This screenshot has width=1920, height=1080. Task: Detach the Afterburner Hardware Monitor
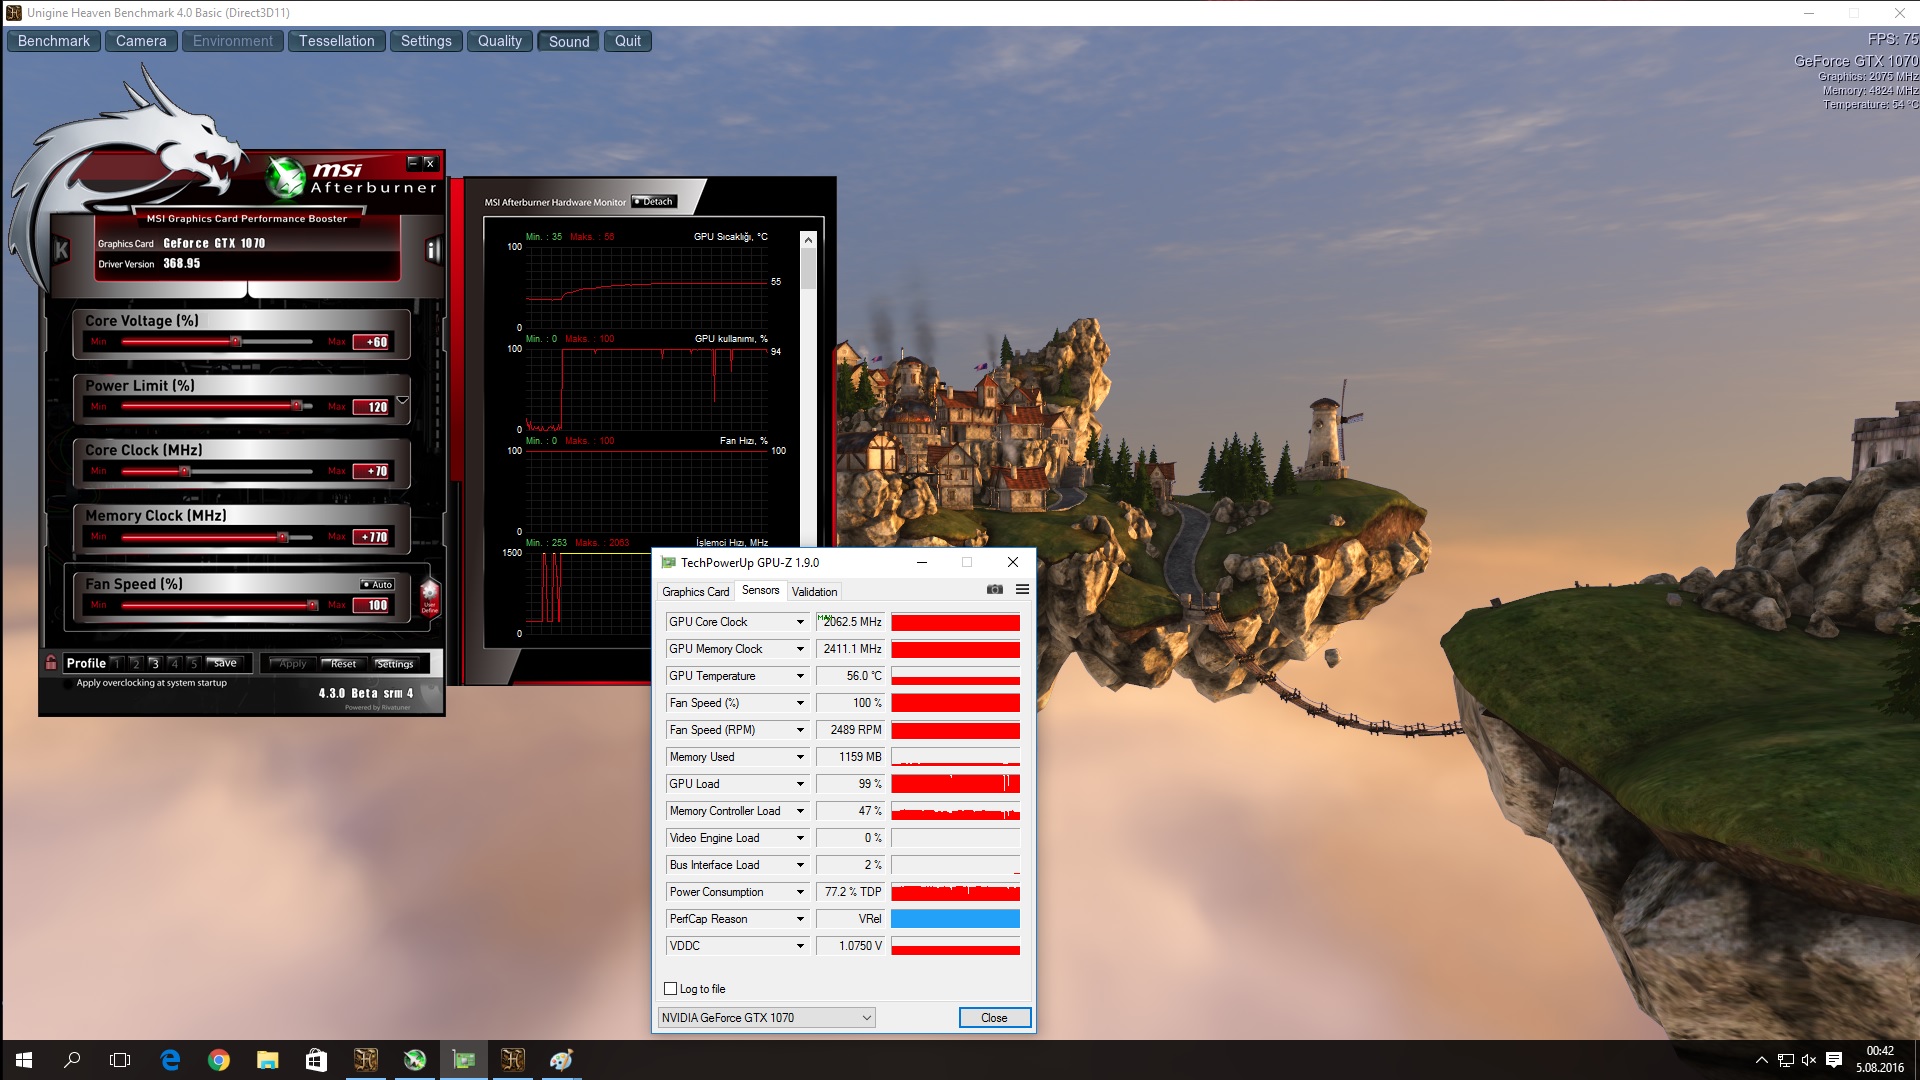point(655,202)
